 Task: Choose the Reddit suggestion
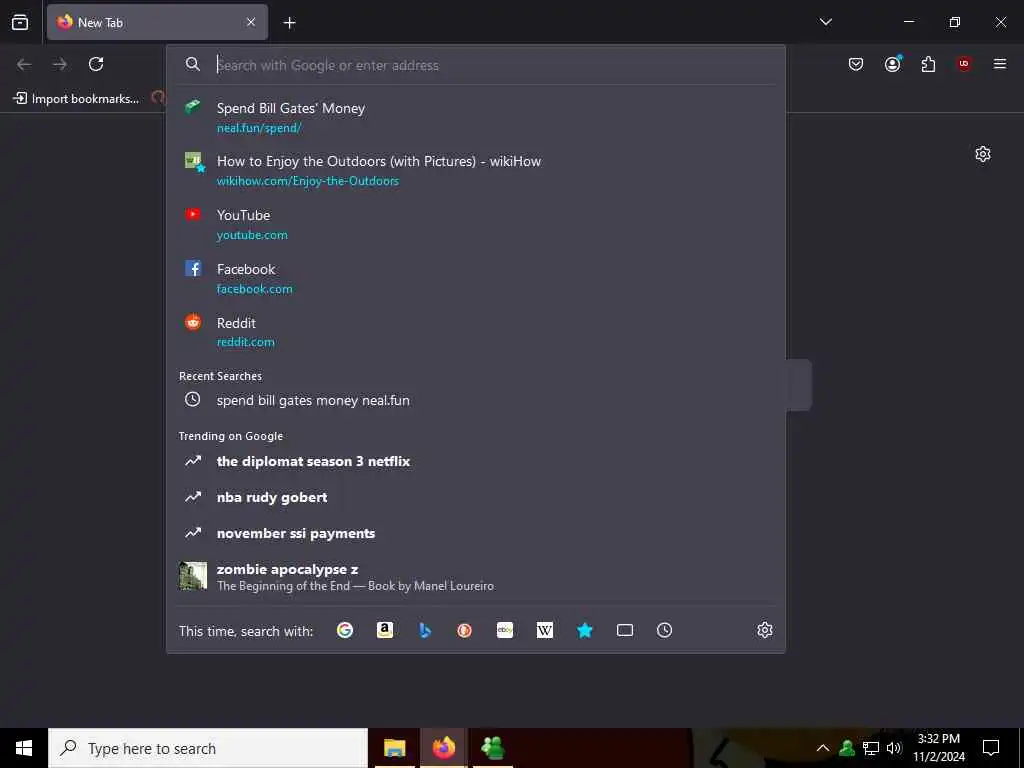click(x=476, y=332)
